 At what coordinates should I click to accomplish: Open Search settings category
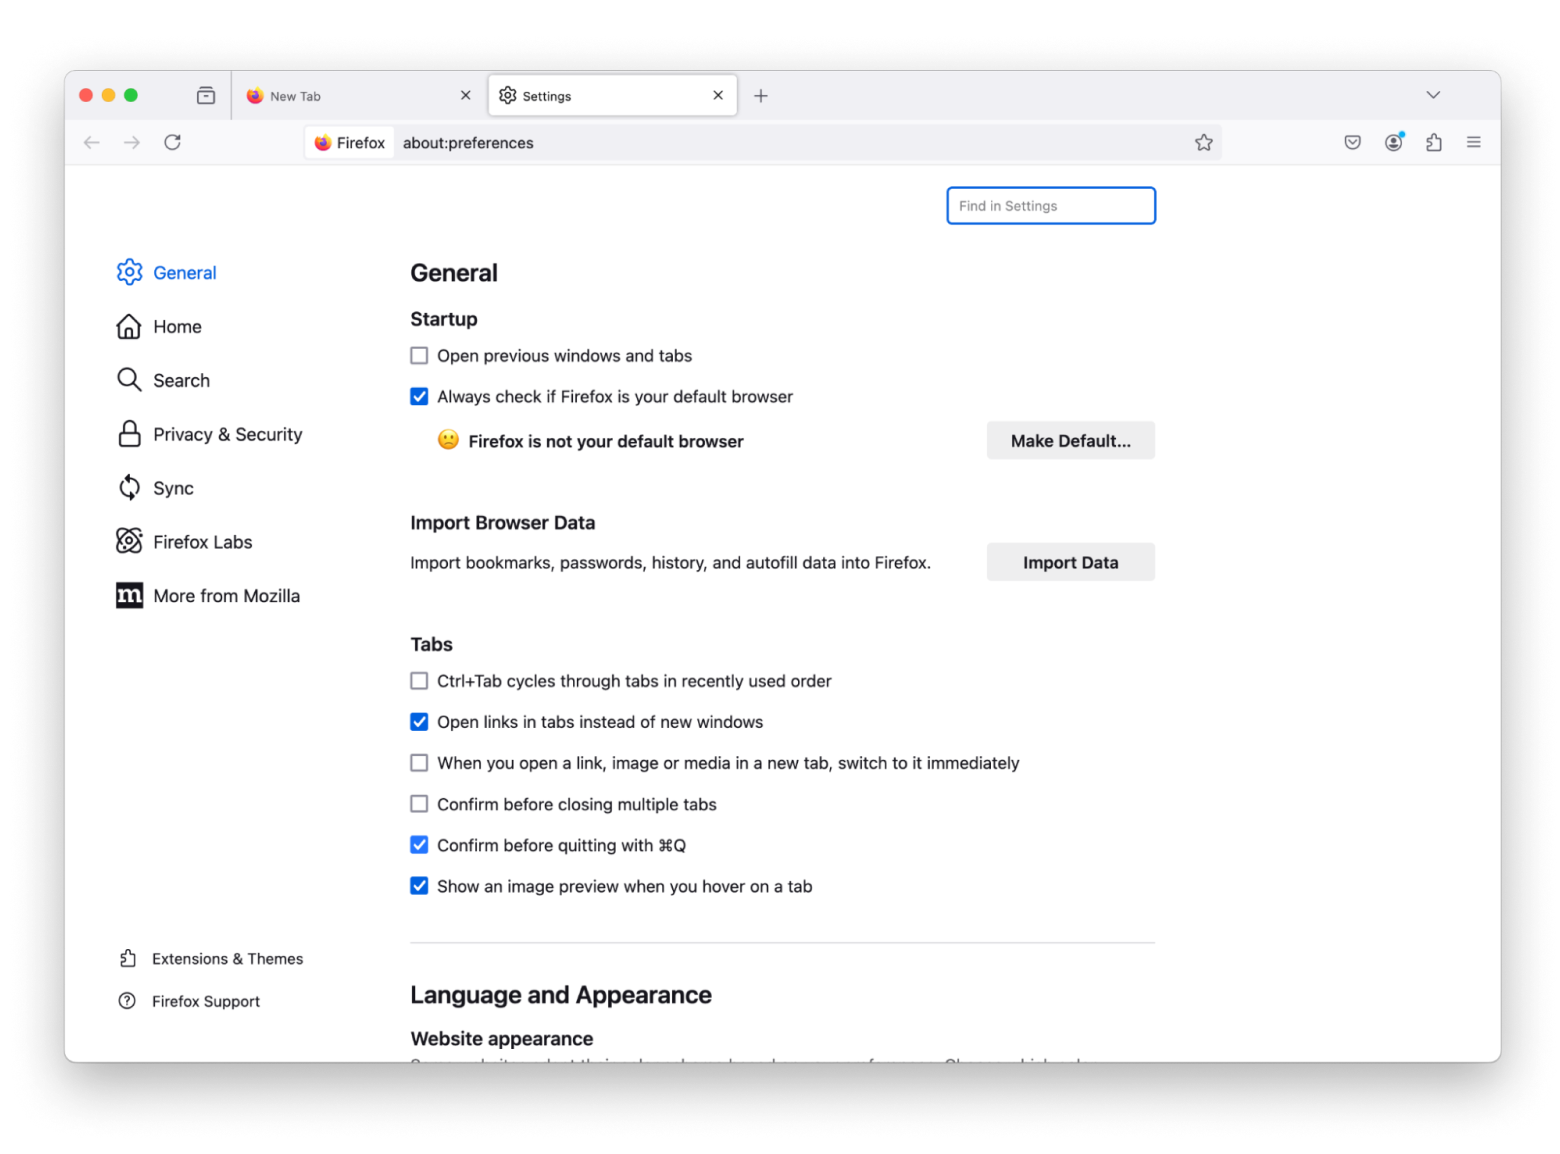[164, 381]
